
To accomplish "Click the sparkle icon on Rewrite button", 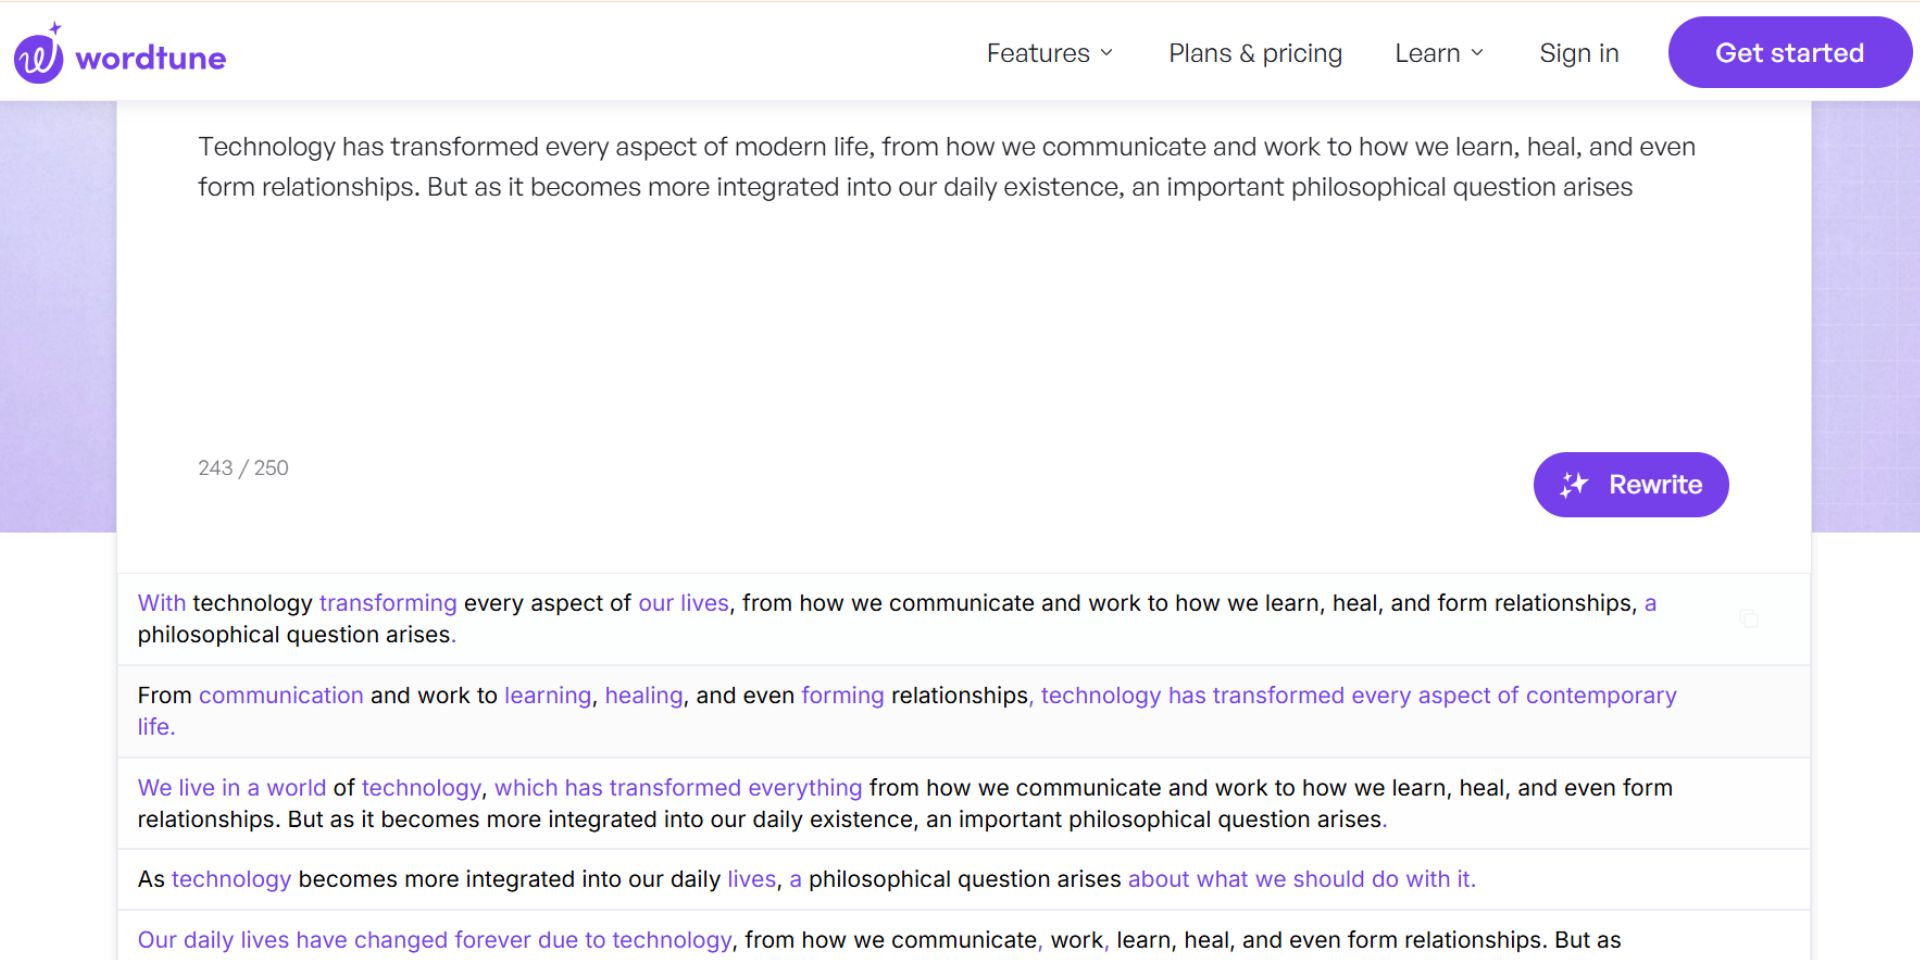I will point(1574,485).
